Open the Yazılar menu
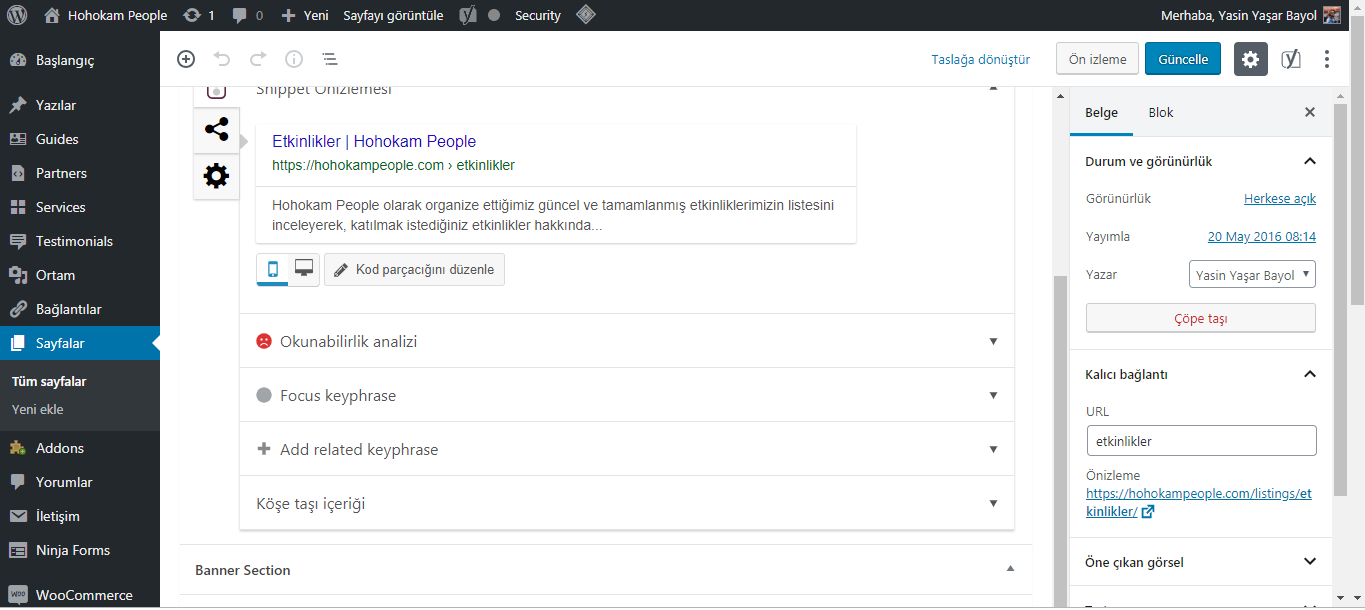This screenshot has height=610, width=1365. click(x=80, y=105)
